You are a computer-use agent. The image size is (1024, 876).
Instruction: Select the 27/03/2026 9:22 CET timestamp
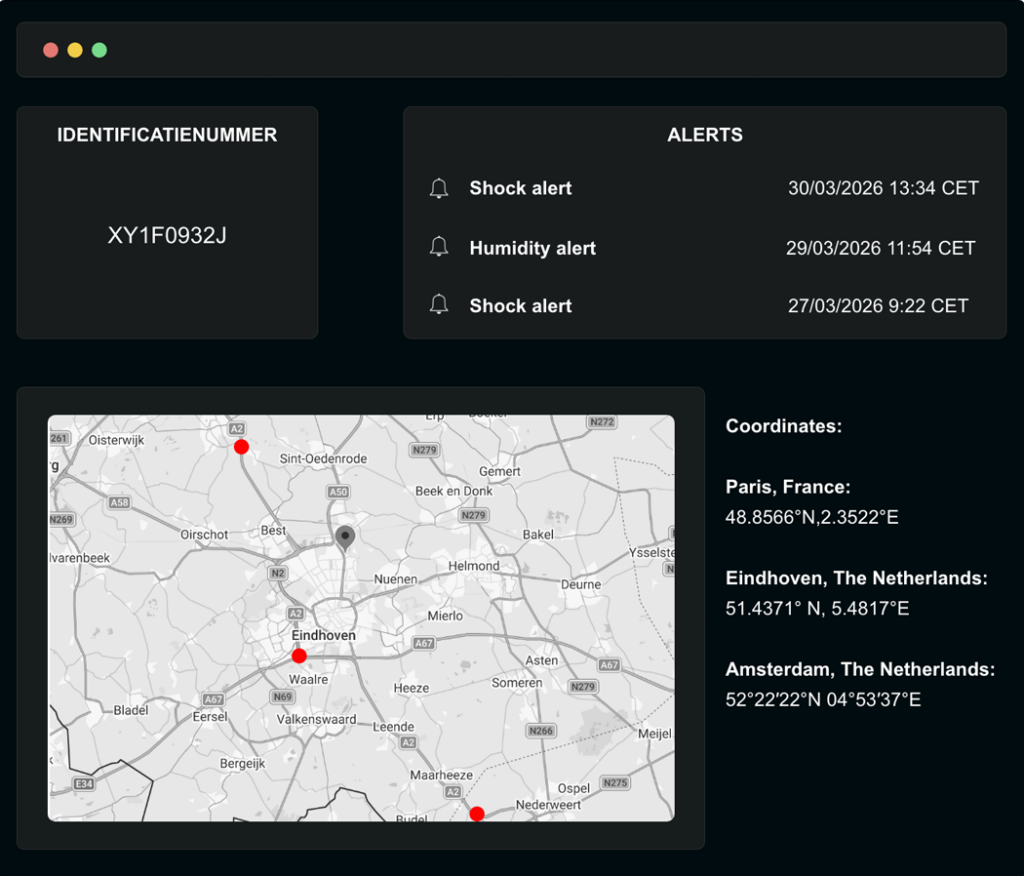click(878, 306)
